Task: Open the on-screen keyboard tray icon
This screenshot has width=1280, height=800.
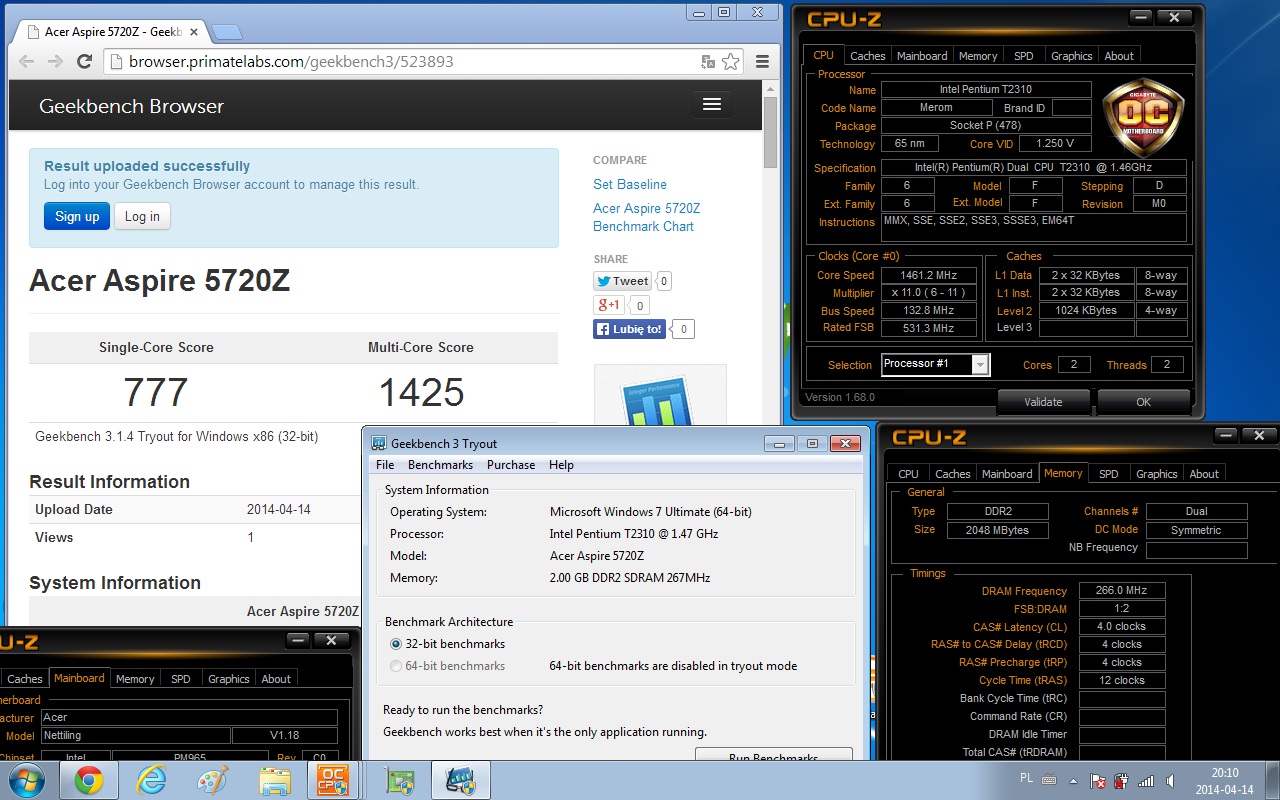Action: (1049, 779)
